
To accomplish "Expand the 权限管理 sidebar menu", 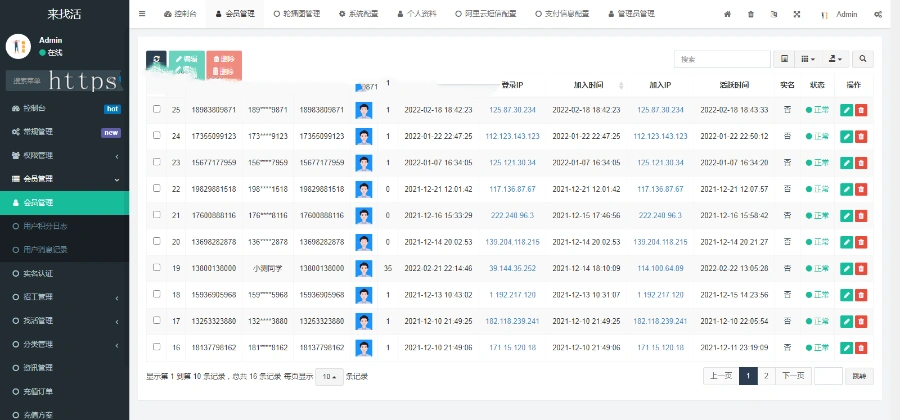I will [x=64, y=155].
